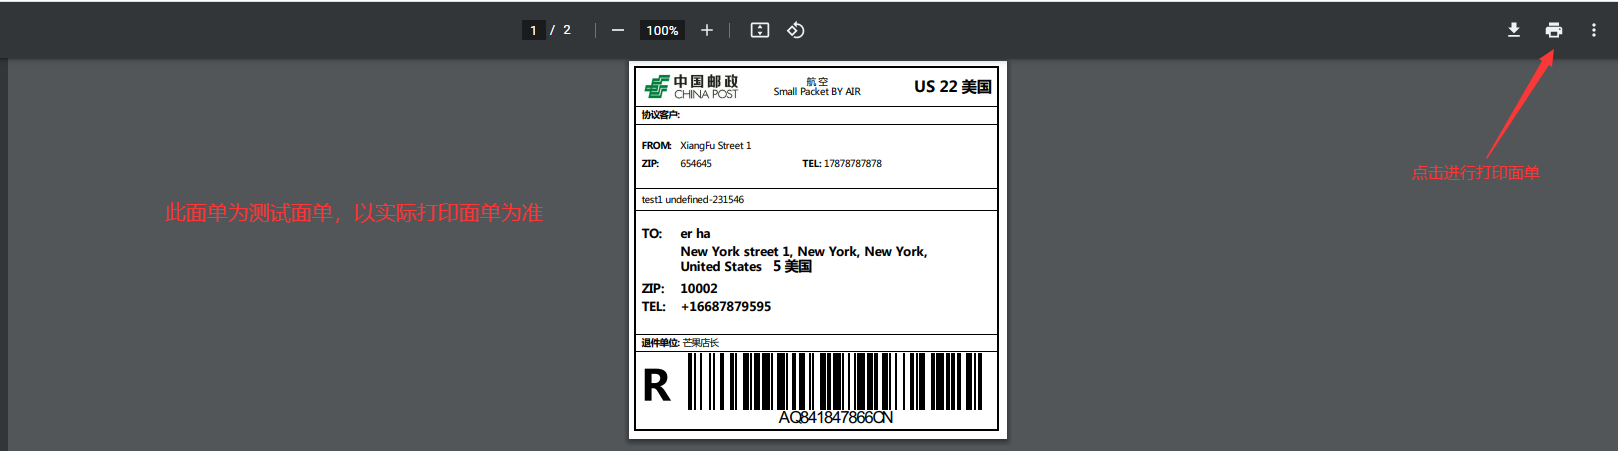Image resolution: width=1618 pixels, height=451 pixels.
Task: Click the China Post logo on label
Action: [691, 87]
